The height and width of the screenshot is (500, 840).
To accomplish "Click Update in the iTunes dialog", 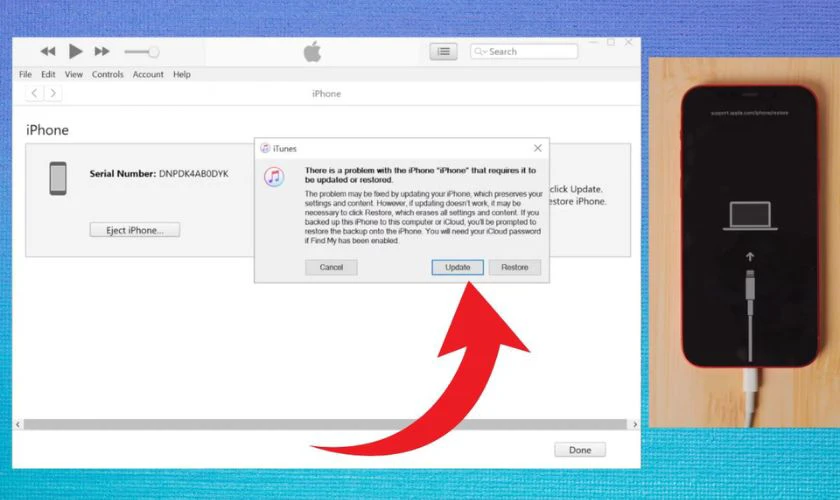I will click(x=458, y=267).
